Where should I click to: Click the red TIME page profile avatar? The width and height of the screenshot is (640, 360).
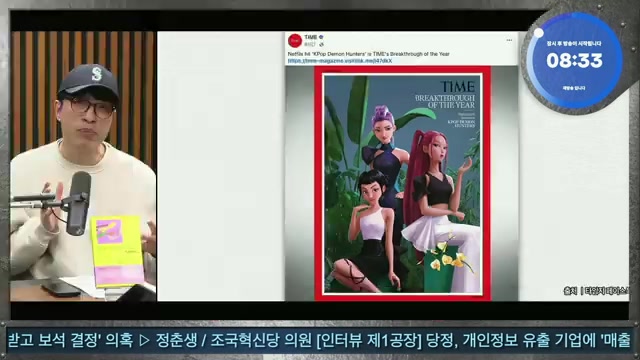[x=294, y=41]
